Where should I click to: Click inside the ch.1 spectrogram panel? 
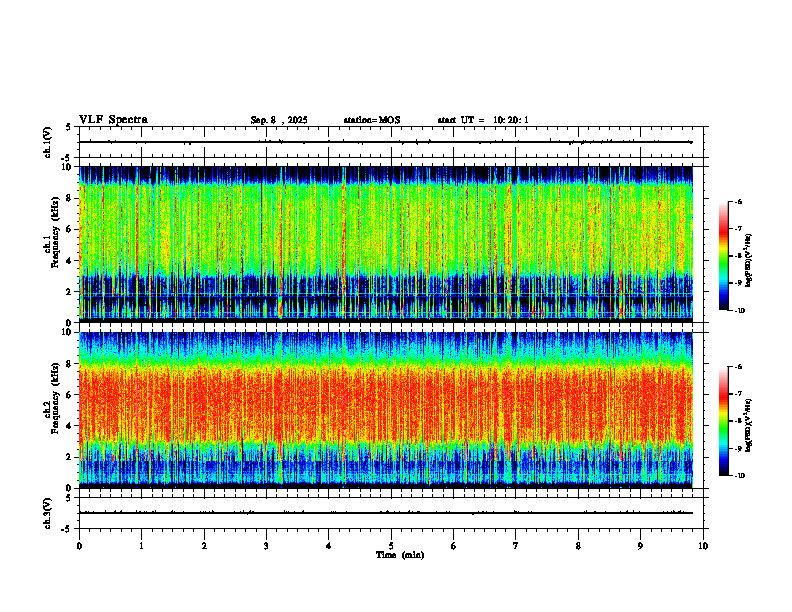386,244
